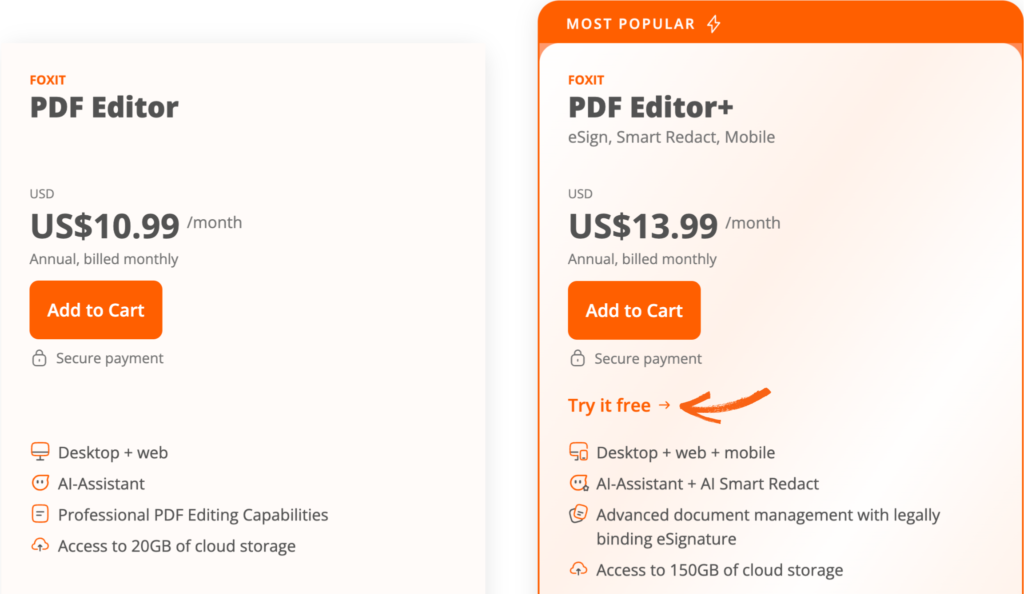Viewport: 1024px width, 594px height.
Task: Click Add to Cart for PDF Editor+
Action: coord(634,311)
